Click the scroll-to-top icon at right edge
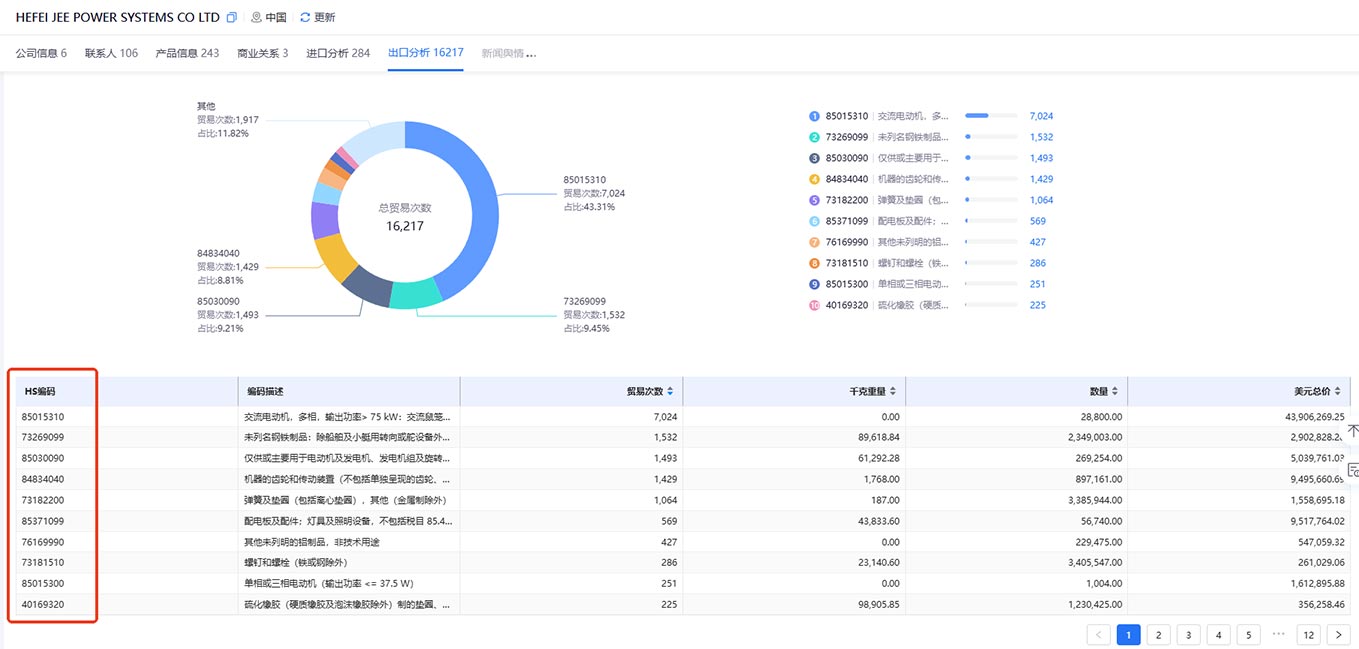This screenshot has height=649, width=1359. [x=1352, y=431]
